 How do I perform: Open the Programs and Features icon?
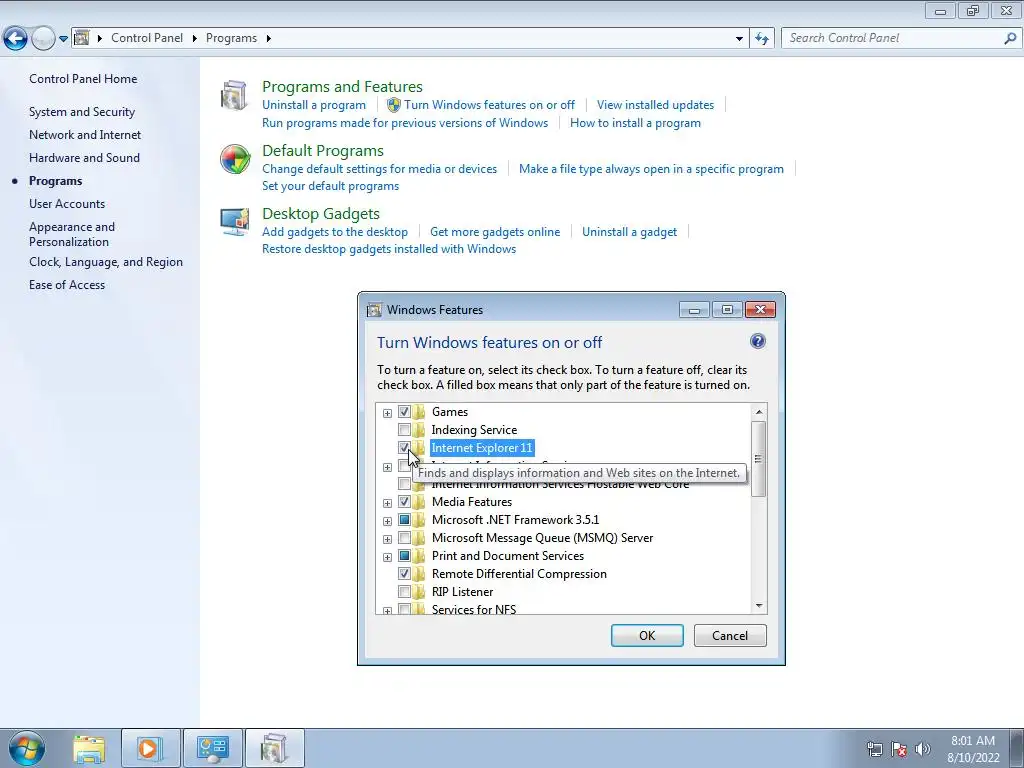tap(234, 95)
